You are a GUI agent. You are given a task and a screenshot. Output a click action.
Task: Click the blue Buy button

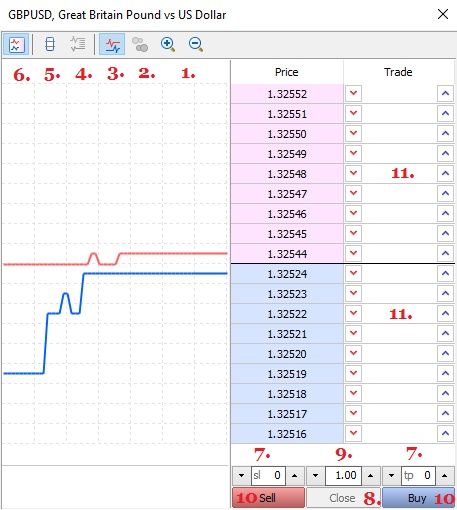point(419,498)
